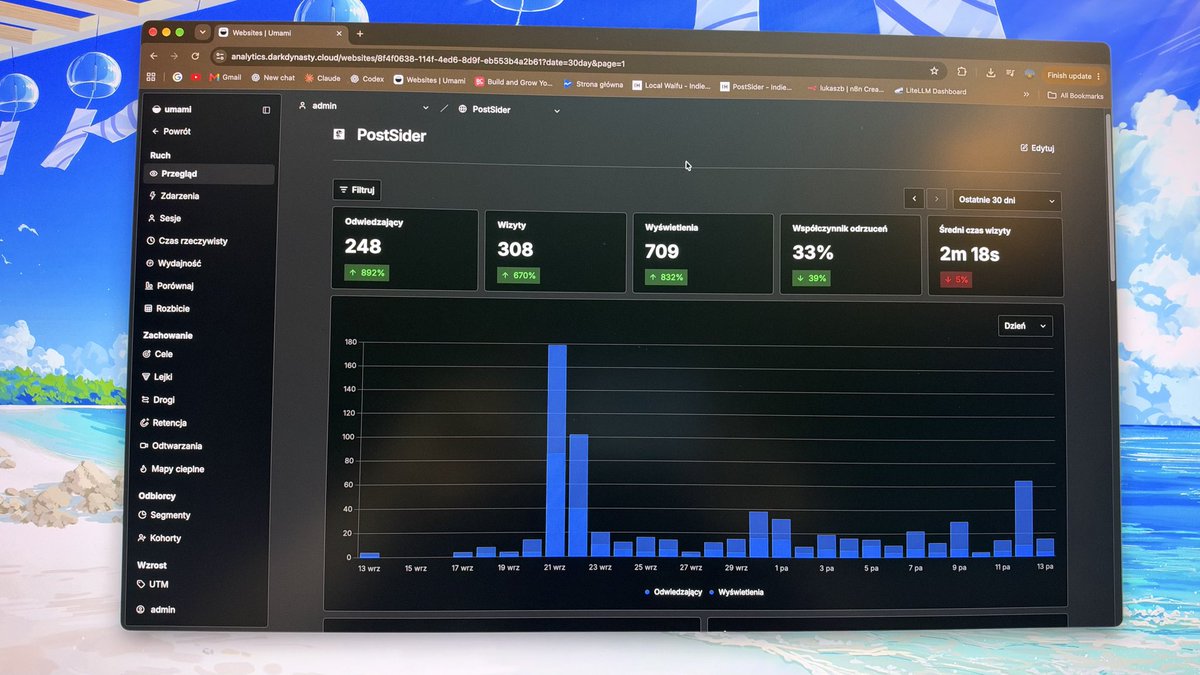
Task: Go to the Sesje sessions page
Action: pyautogui.click(x=164, y=218)
